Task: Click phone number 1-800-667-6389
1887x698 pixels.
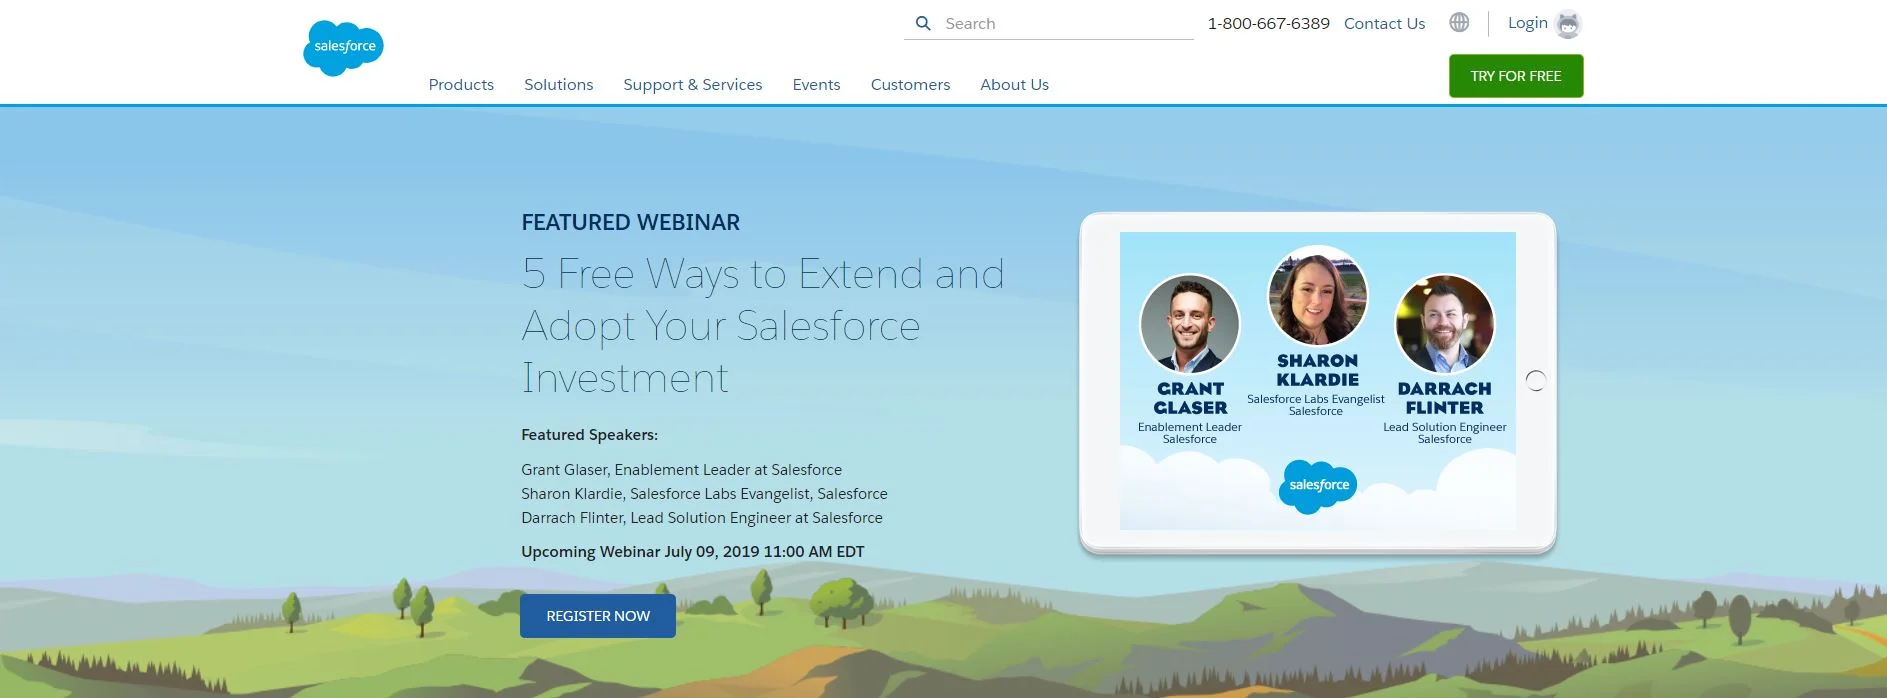Action: [1268, 24]
